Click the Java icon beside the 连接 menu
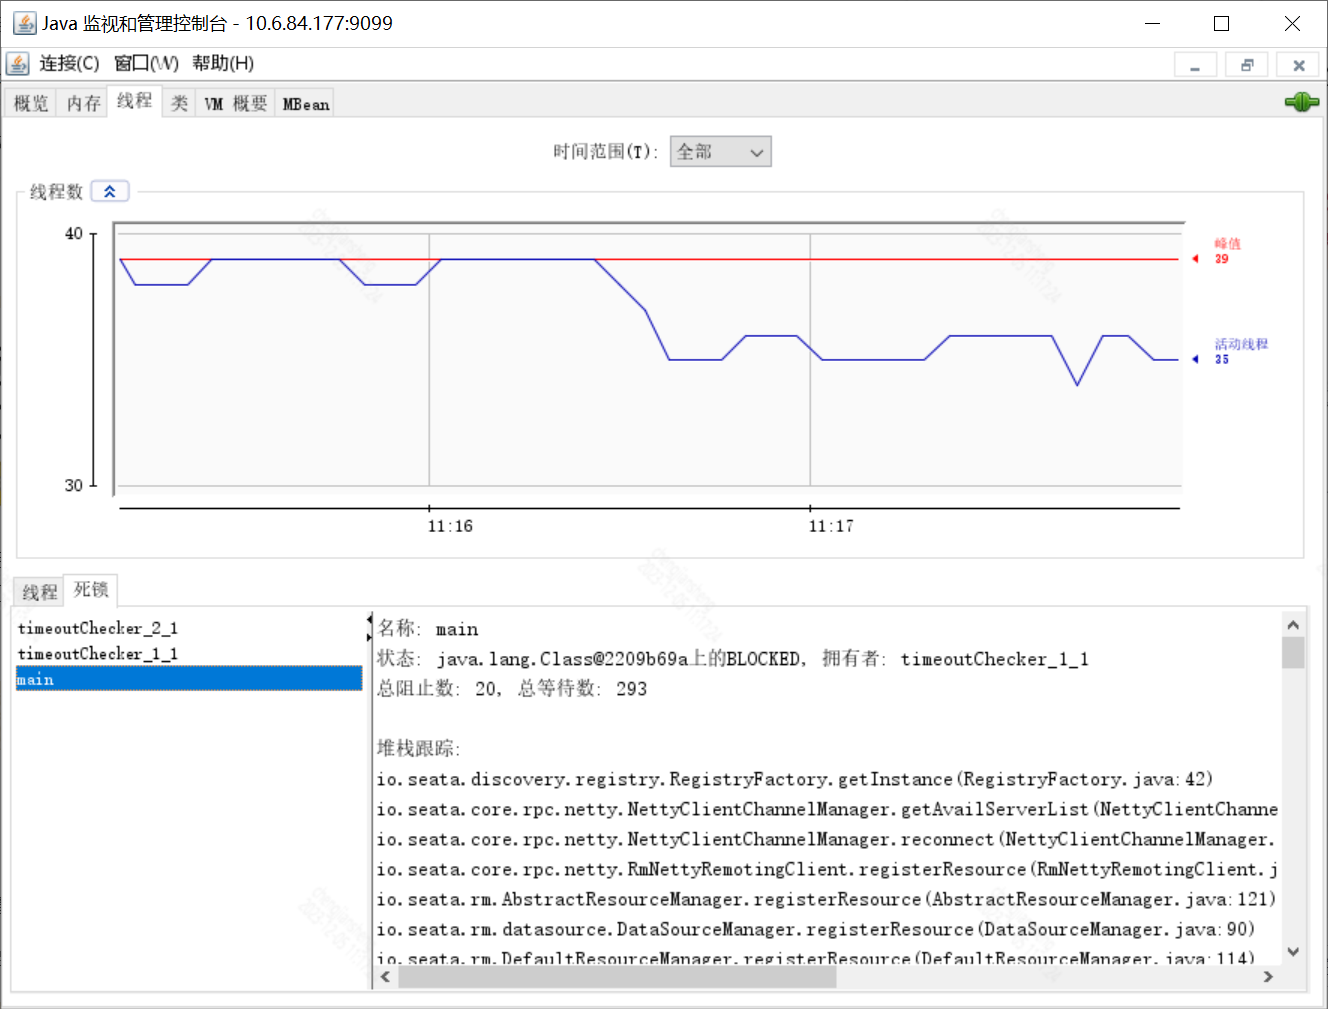Viewport: 1328px width, 1009px height. tap(18, 64)
